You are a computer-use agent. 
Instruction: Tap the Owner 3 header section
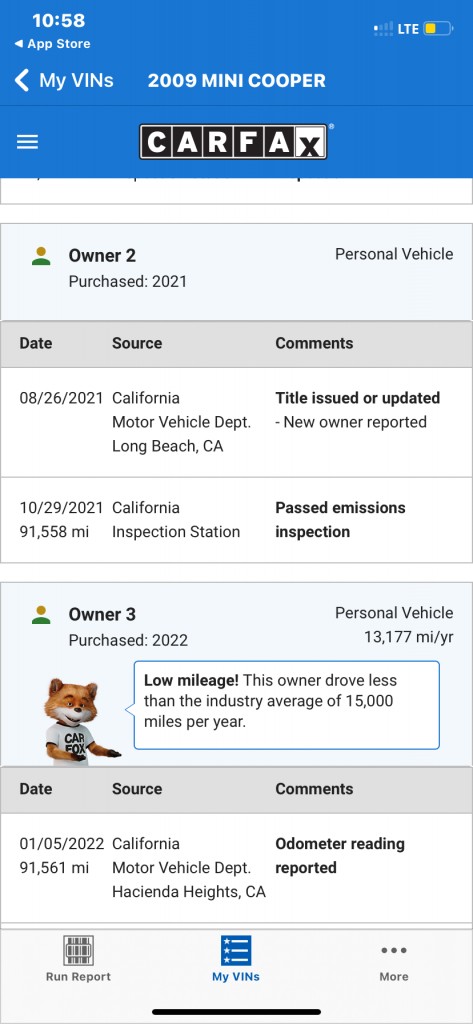236,674
